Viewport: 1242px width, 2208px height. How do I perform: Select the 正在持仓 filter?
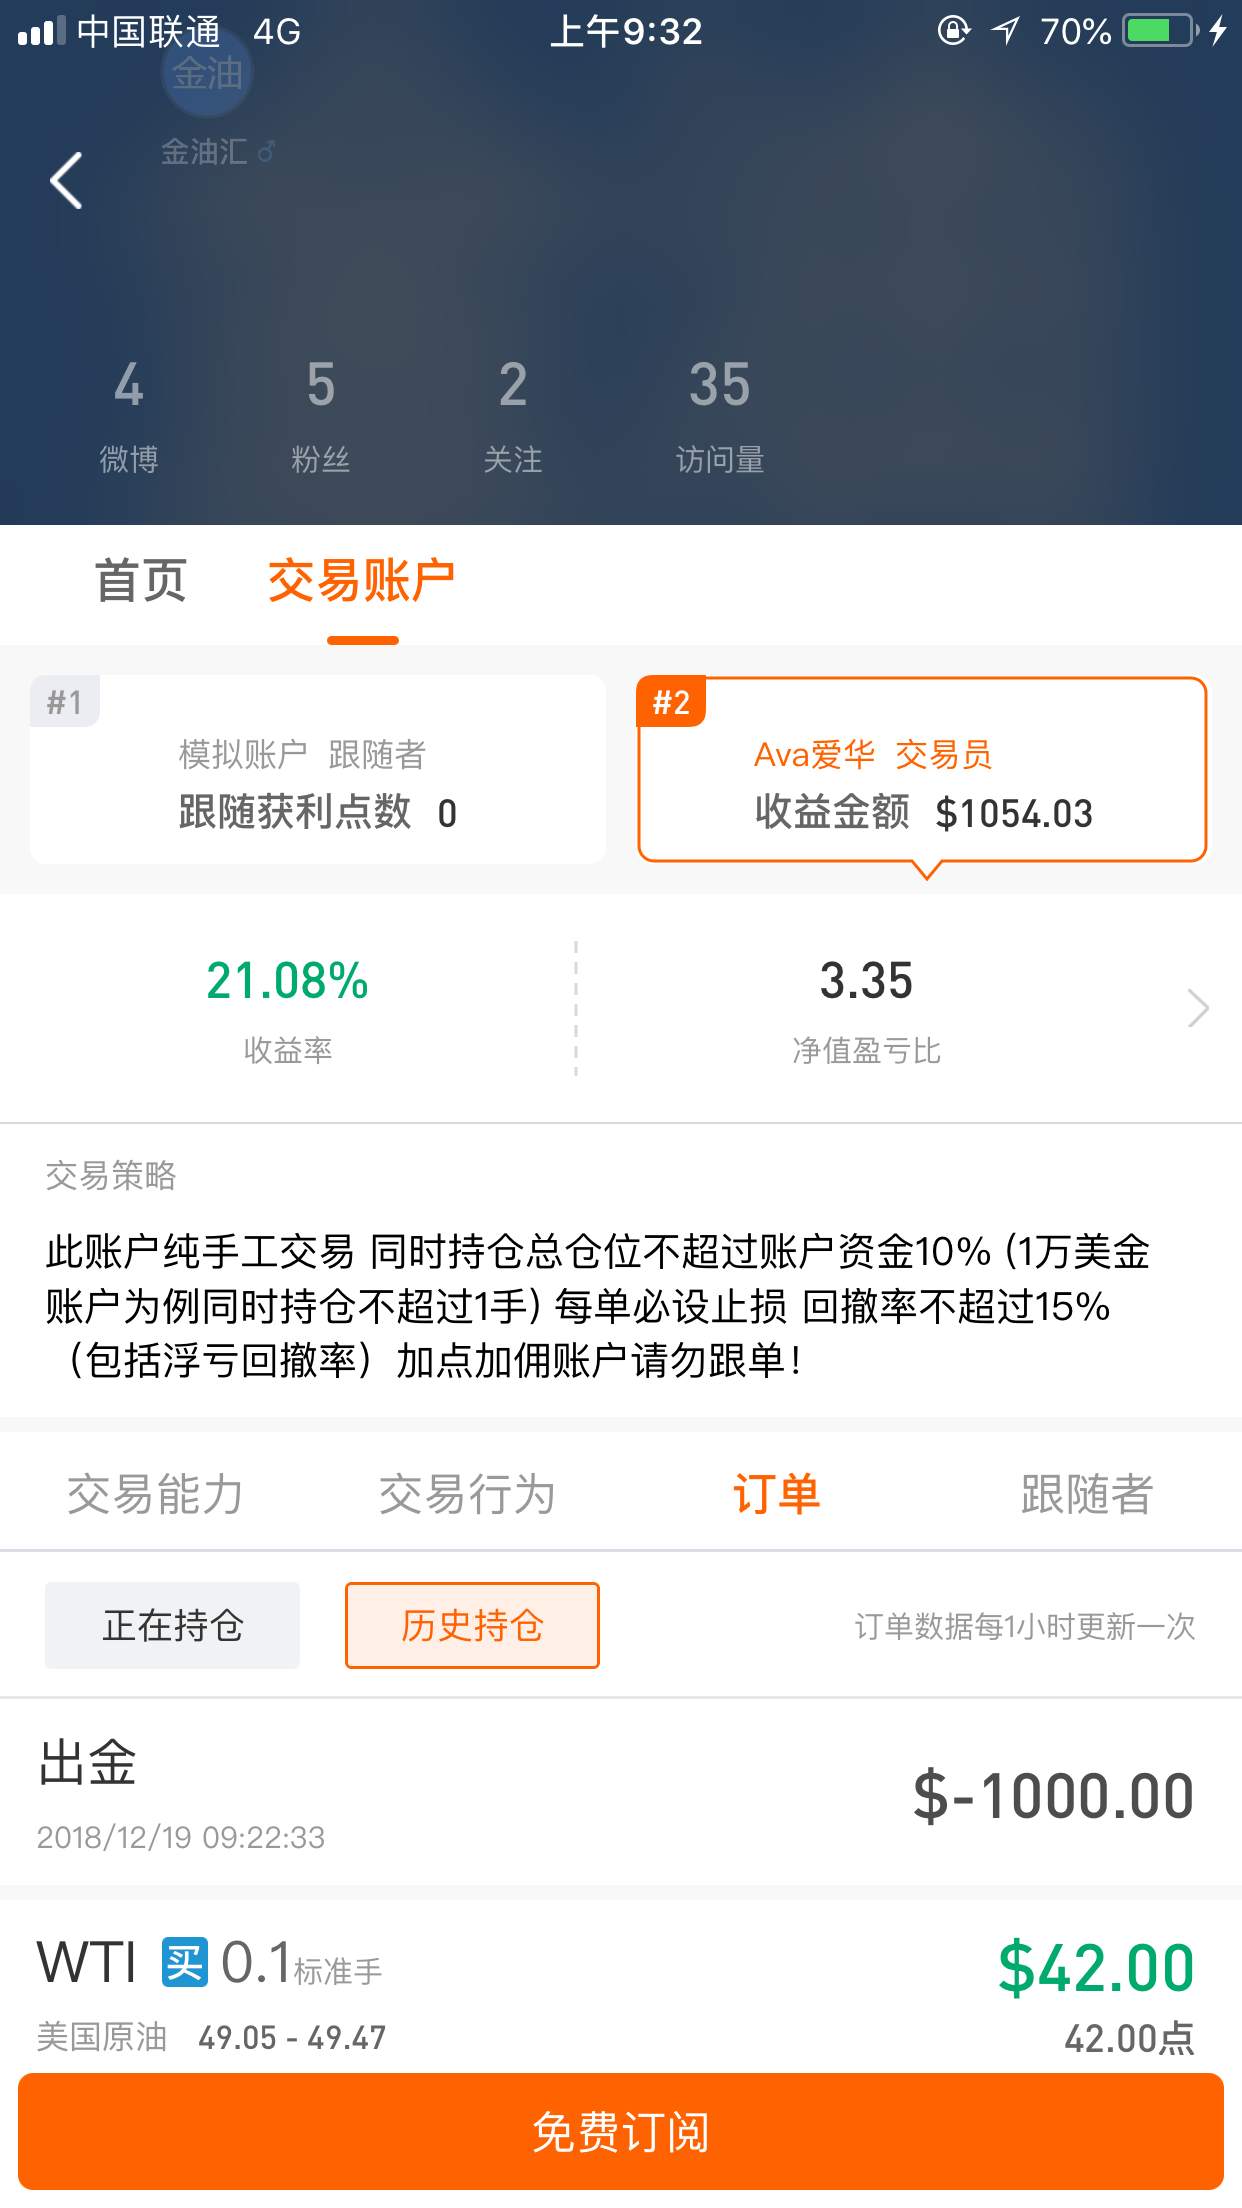pos(172,1625)
